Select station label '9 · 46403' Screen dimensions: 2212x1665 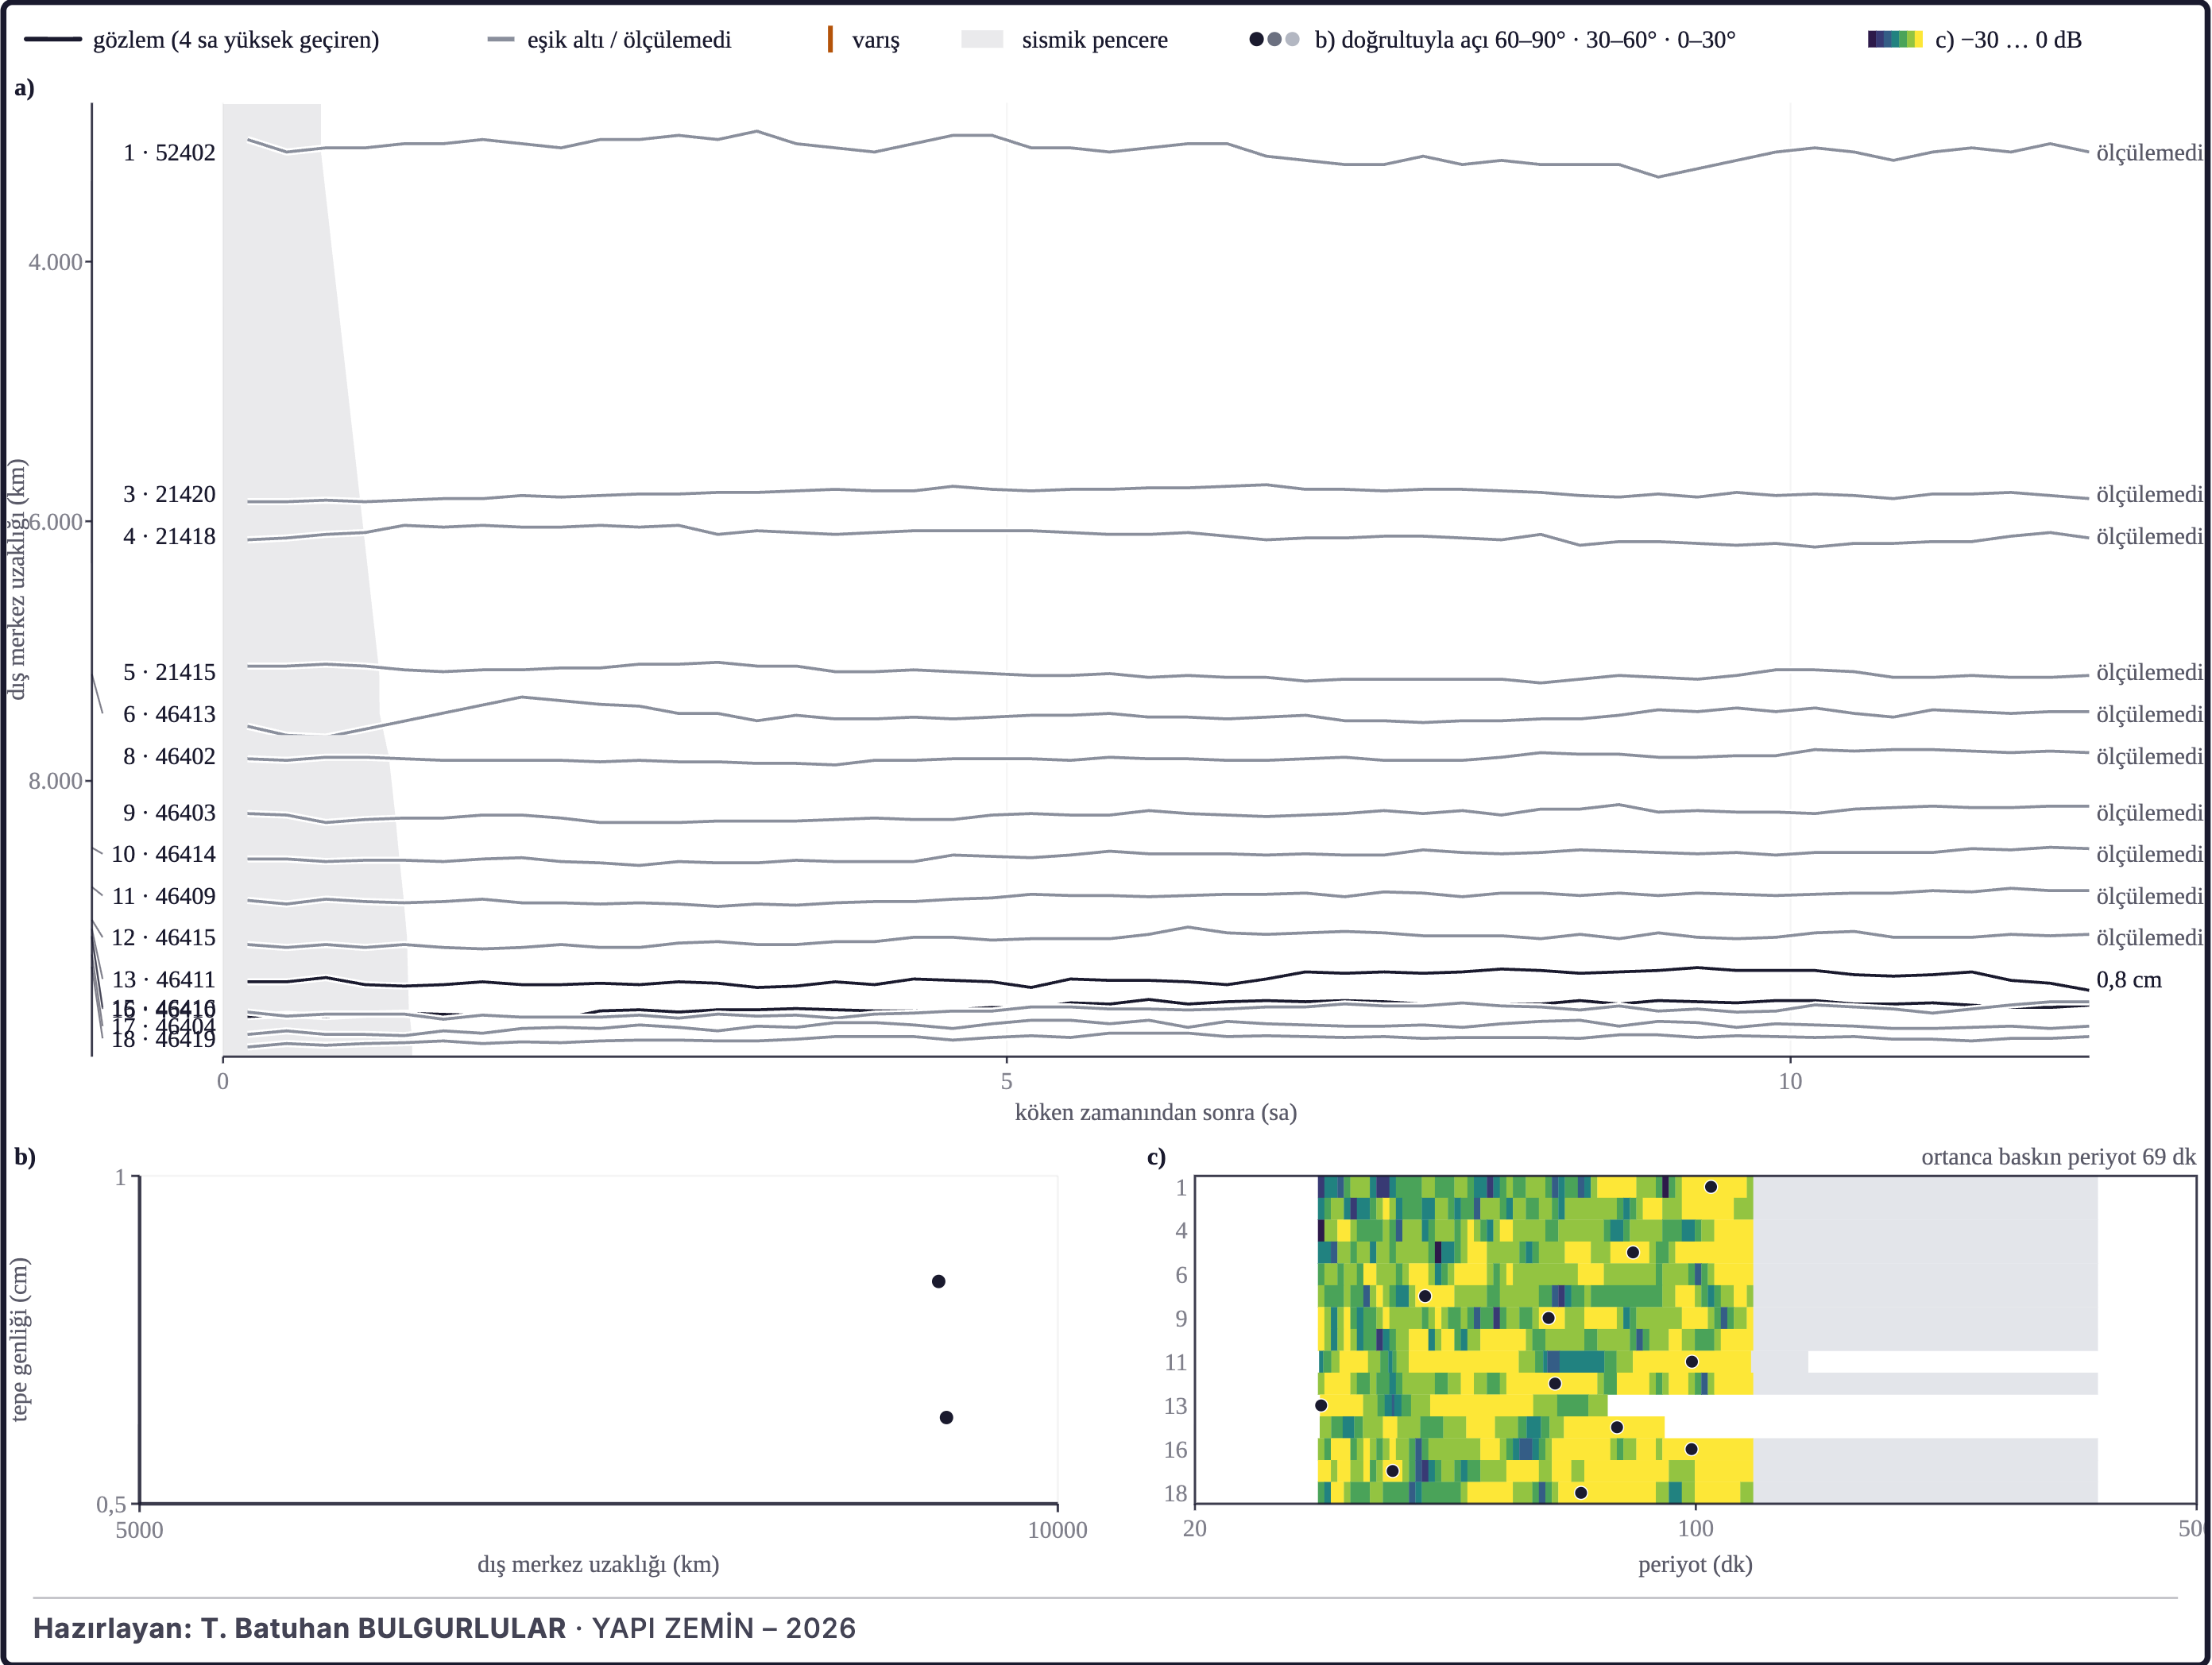[x=169, y=813]
